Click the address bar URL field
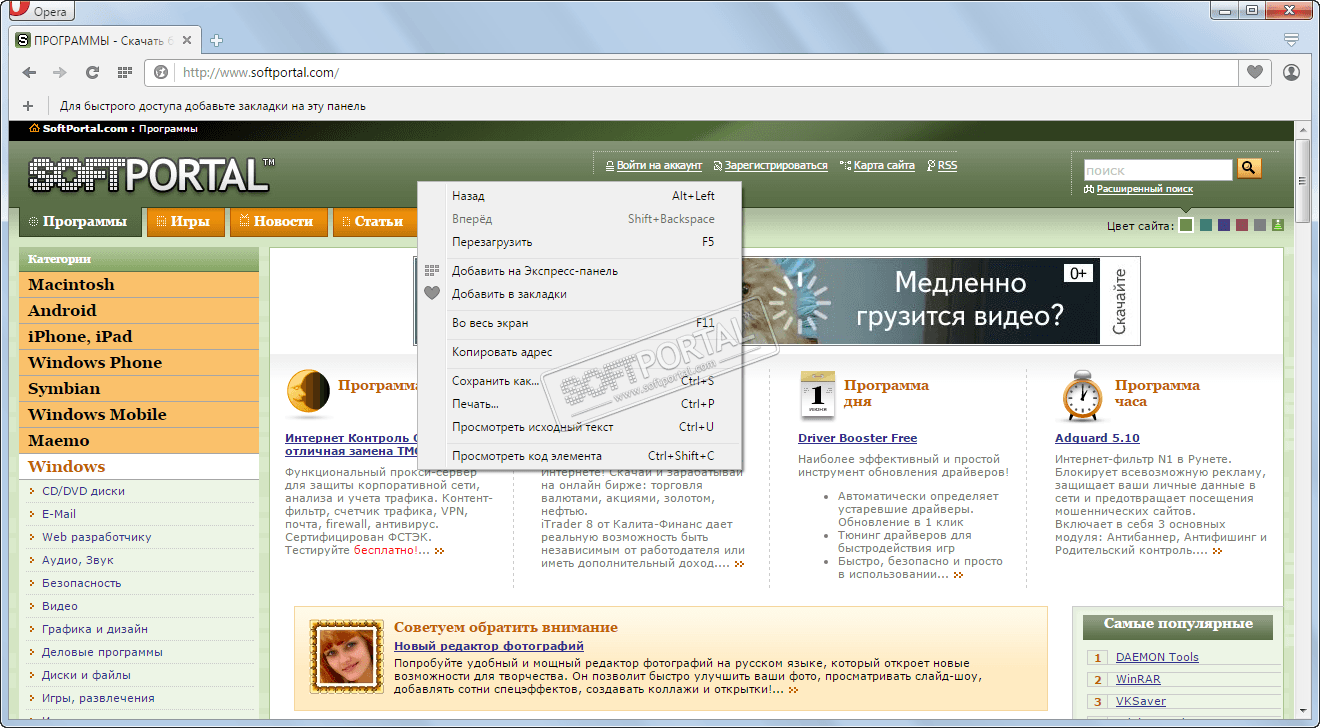The image size is (1320, 728). point(705,72)
